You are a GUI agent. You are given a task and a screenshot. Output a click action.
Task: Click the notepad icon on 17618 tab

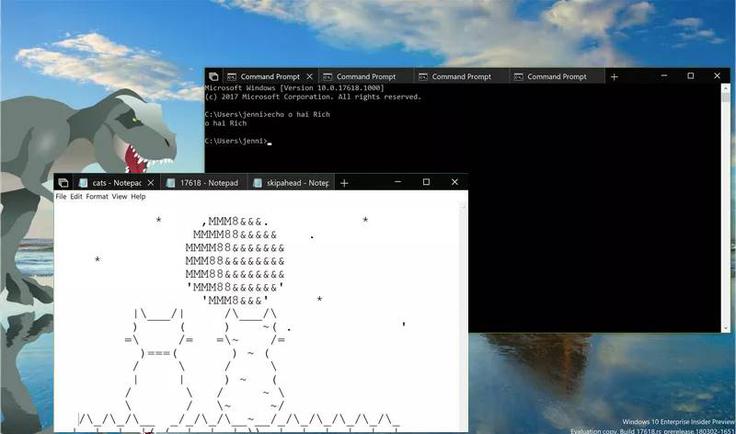(171, 183)
